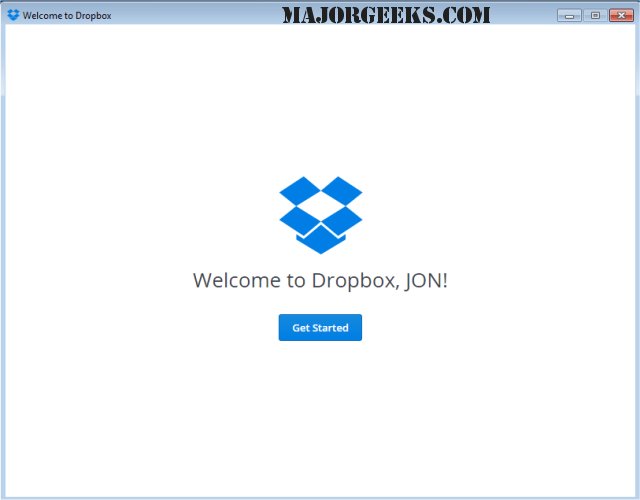The image size is (640, 500).
Task: Click the word 'Dropbox' in the heading
Action: 355,281
